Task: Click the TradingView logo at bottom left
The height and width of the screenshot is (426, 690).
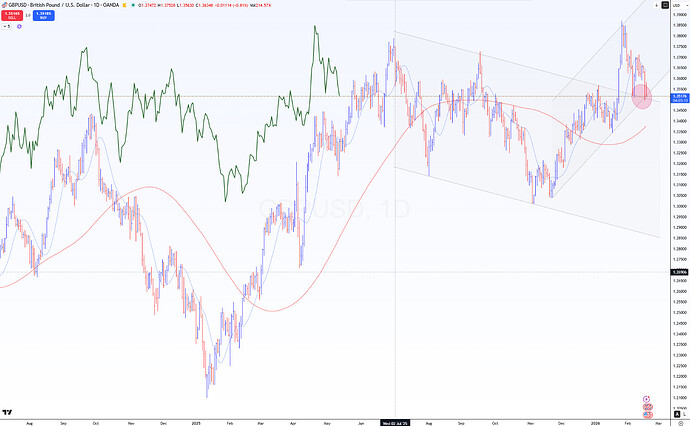Action: coord(7,412)
